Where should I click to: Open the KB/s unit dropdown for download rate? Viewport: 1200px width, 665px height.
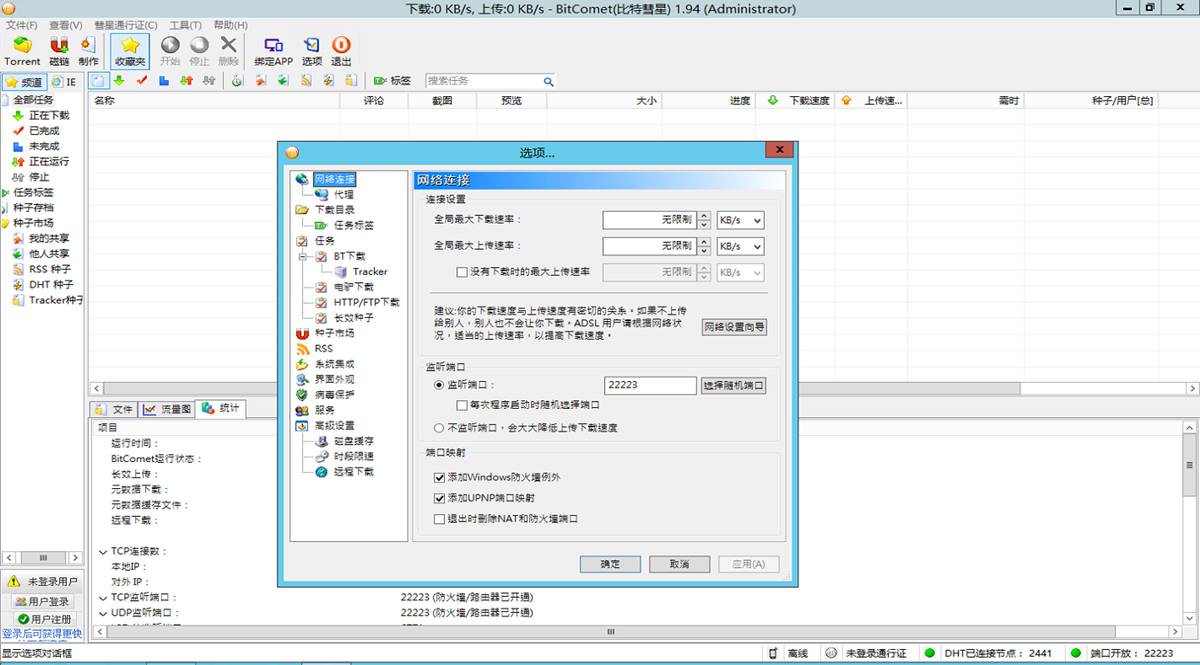pyautogui.click(x=739, y=220)
